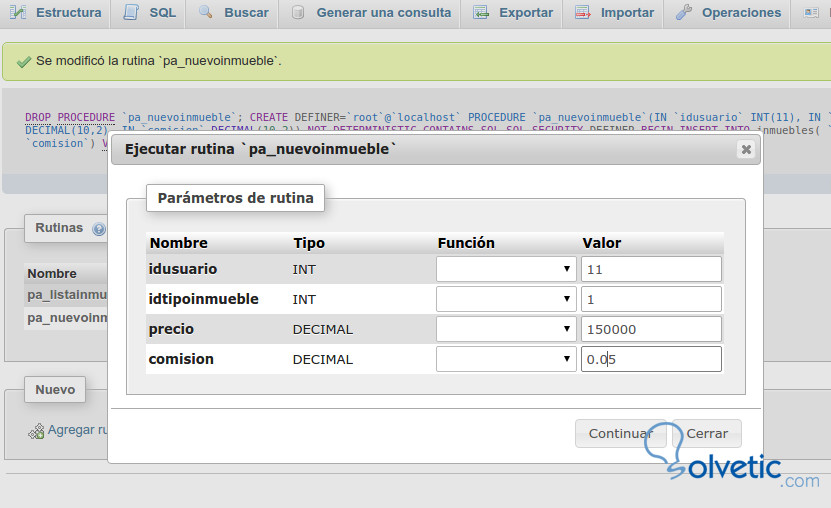Open Función dropdown for idusuario
This screenshot has height=508, width=831.
[506, 269]
